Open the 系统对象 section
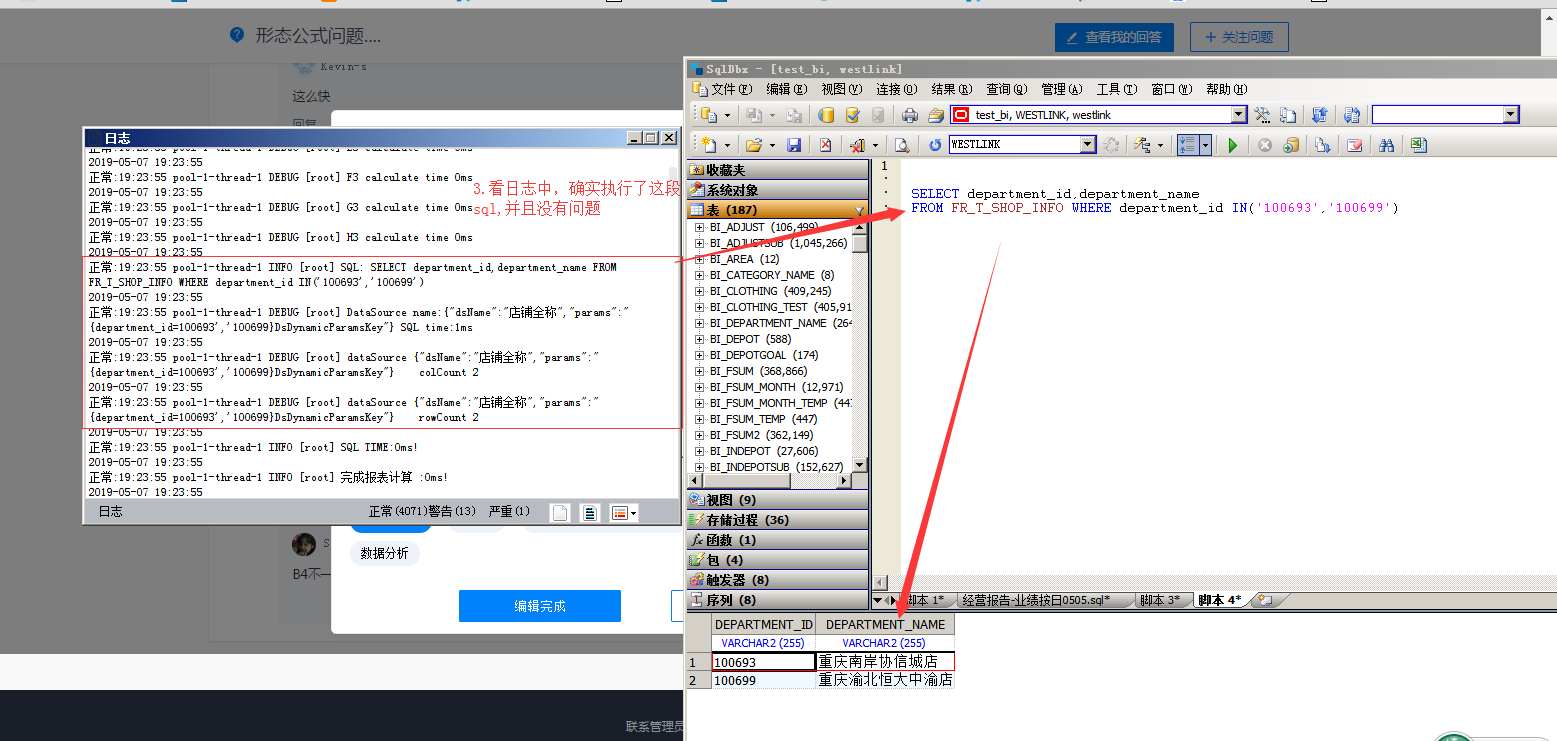The height and width of the screenshot is (741, 1557). point(777,190)
